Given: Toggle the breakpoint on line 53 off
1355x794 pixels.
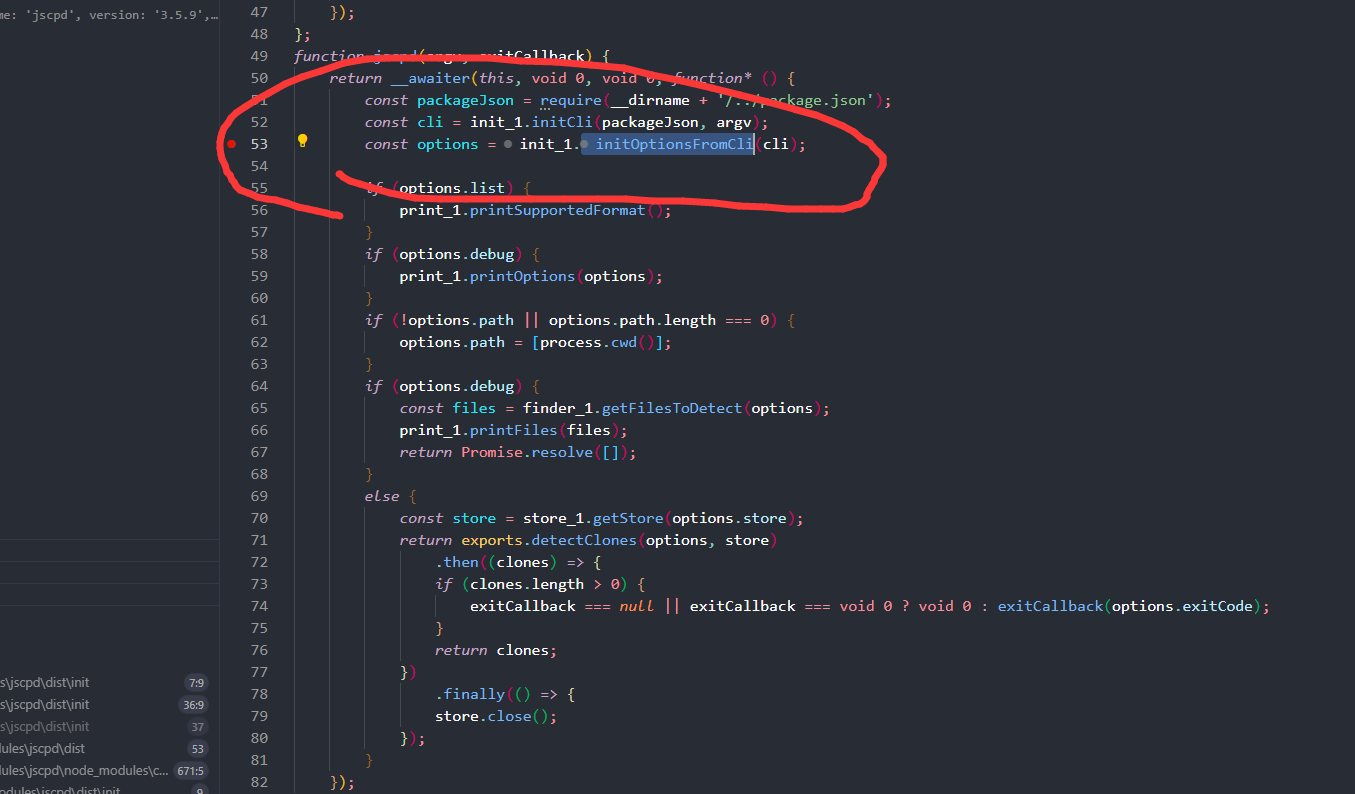Looking at the screenshot, I should click(x=231, y=143).
